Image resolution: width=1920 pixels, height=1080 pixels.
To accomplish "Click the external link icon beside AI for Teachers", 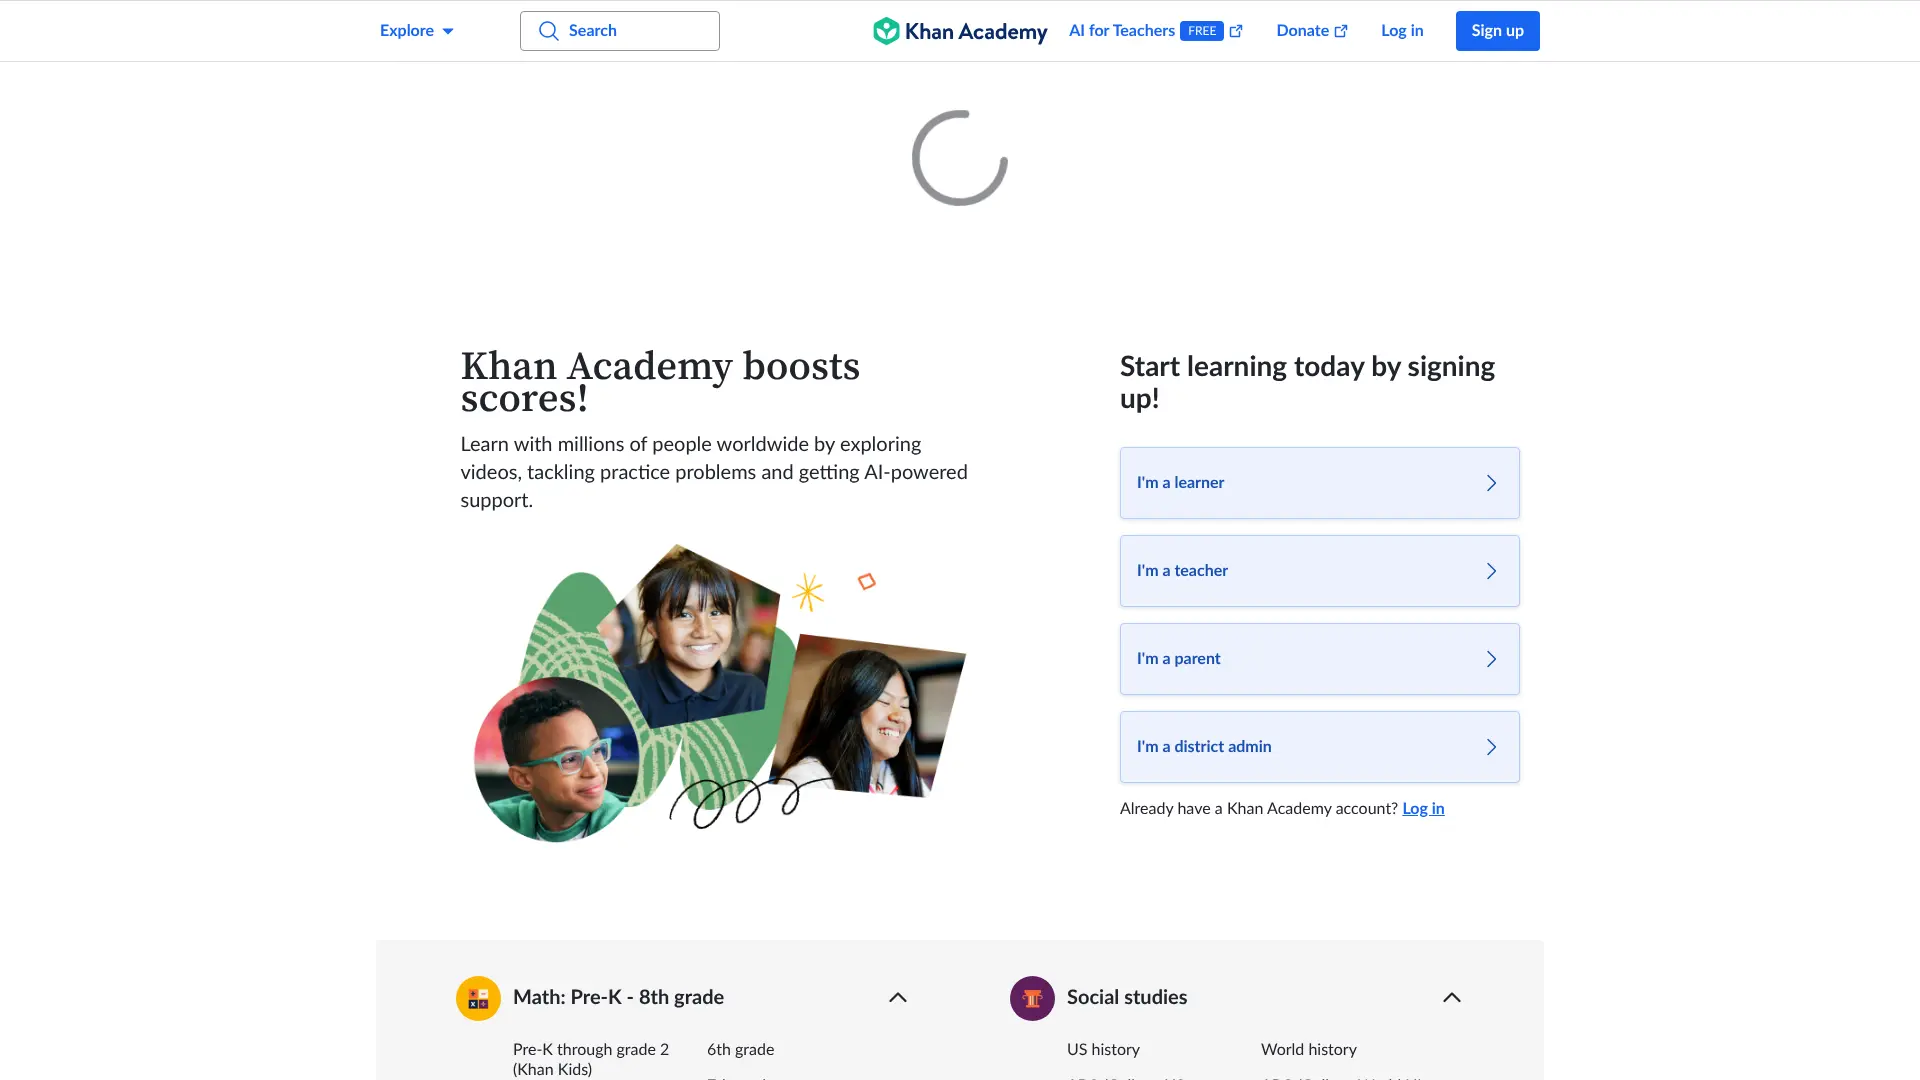I will coord(1236,31).
